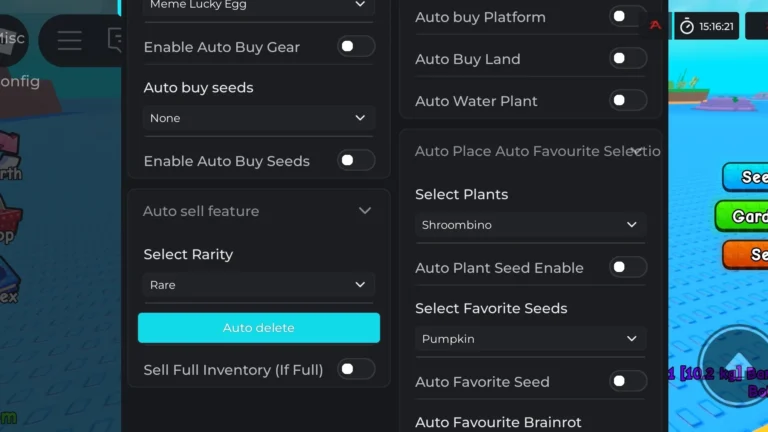Toggle Sell Full Inventory switch
The width and height of the screenshot is (768, 432).
point(356,370)
